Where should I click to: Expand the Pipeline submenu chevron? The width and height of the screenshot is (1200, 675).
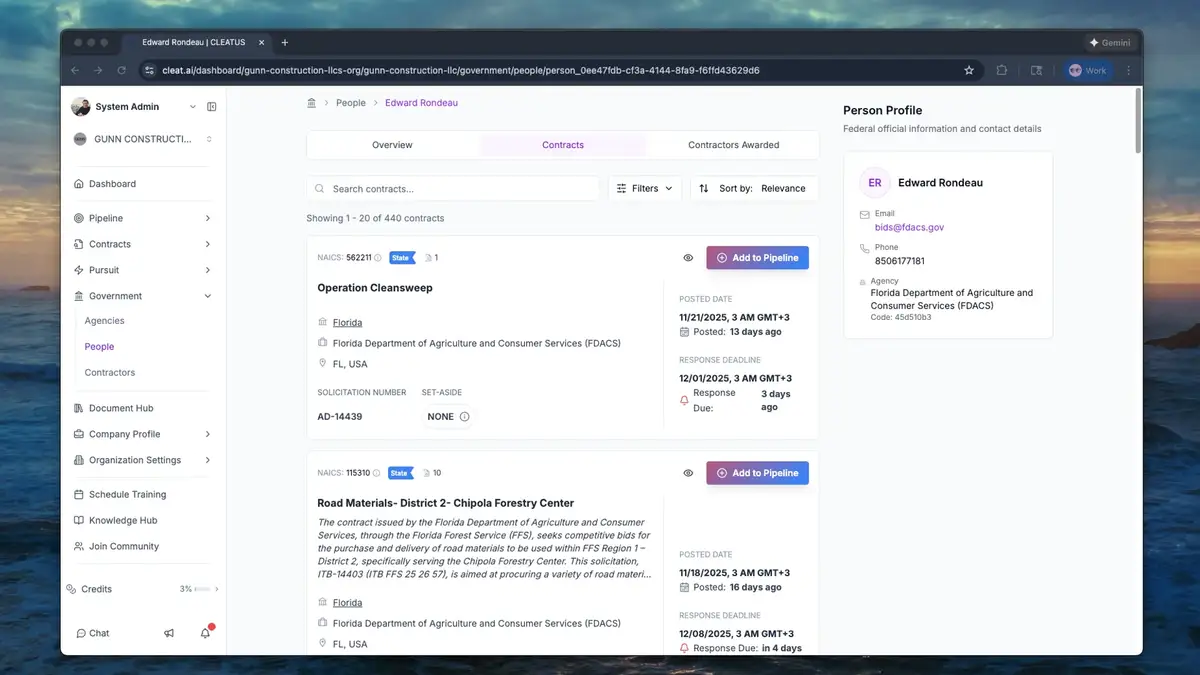(208, 218)
